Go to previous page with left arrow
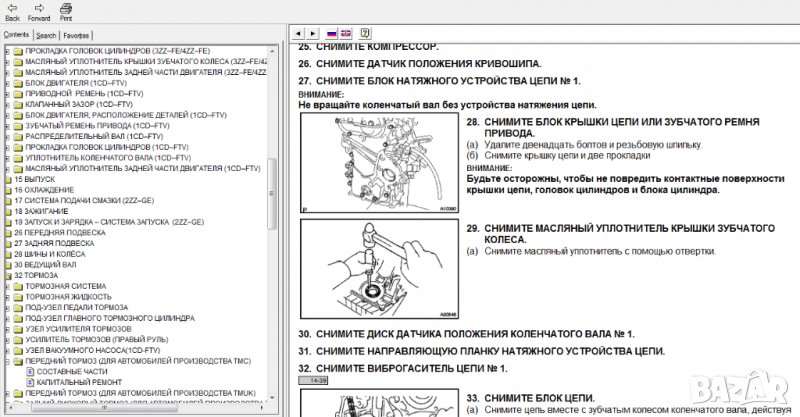Viewport: 800px width, 417px height. (x=300, y=33)
